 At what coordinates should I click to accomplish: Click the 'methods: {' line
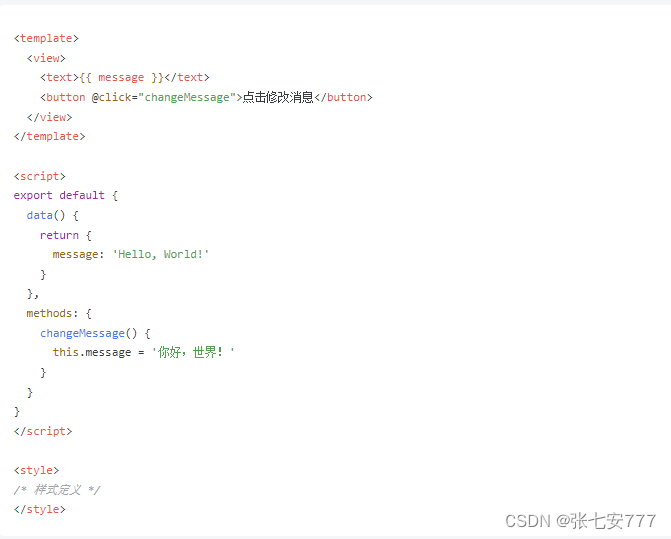(59, 314)
